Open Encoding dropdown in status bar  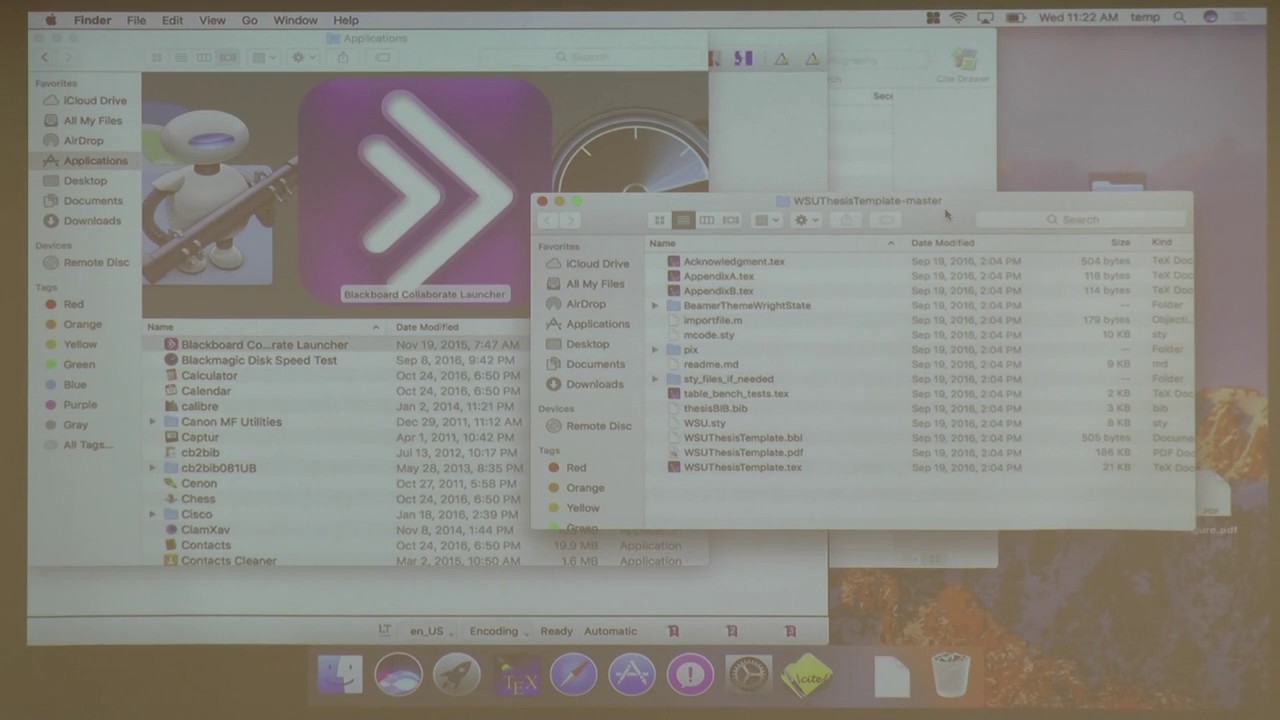pos(499,631)
